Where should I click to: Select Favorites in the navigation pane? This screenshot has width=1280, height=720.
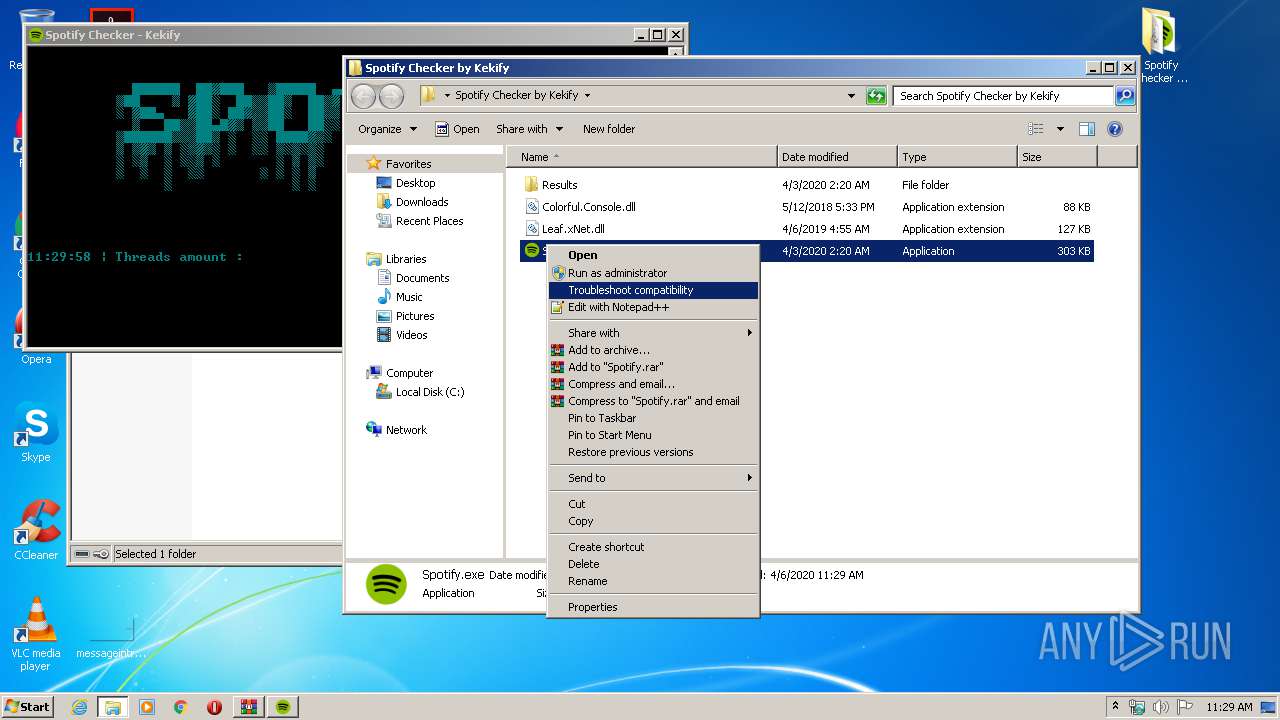click(408, 164)
